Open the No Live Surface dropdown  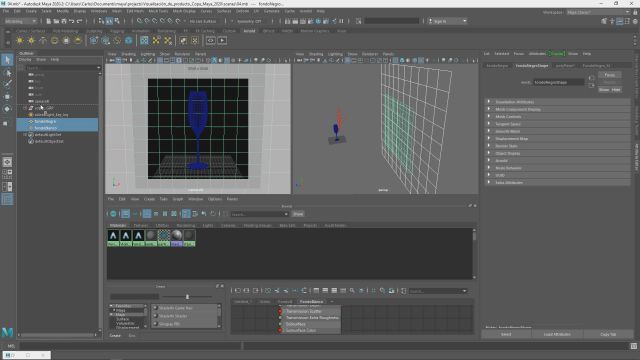click(x=203, y=21)
